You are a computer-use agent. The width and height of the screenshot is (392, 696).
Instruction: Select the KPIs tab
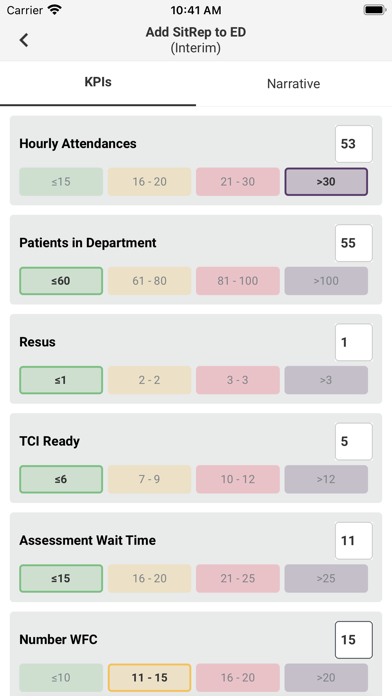(98, 83)
